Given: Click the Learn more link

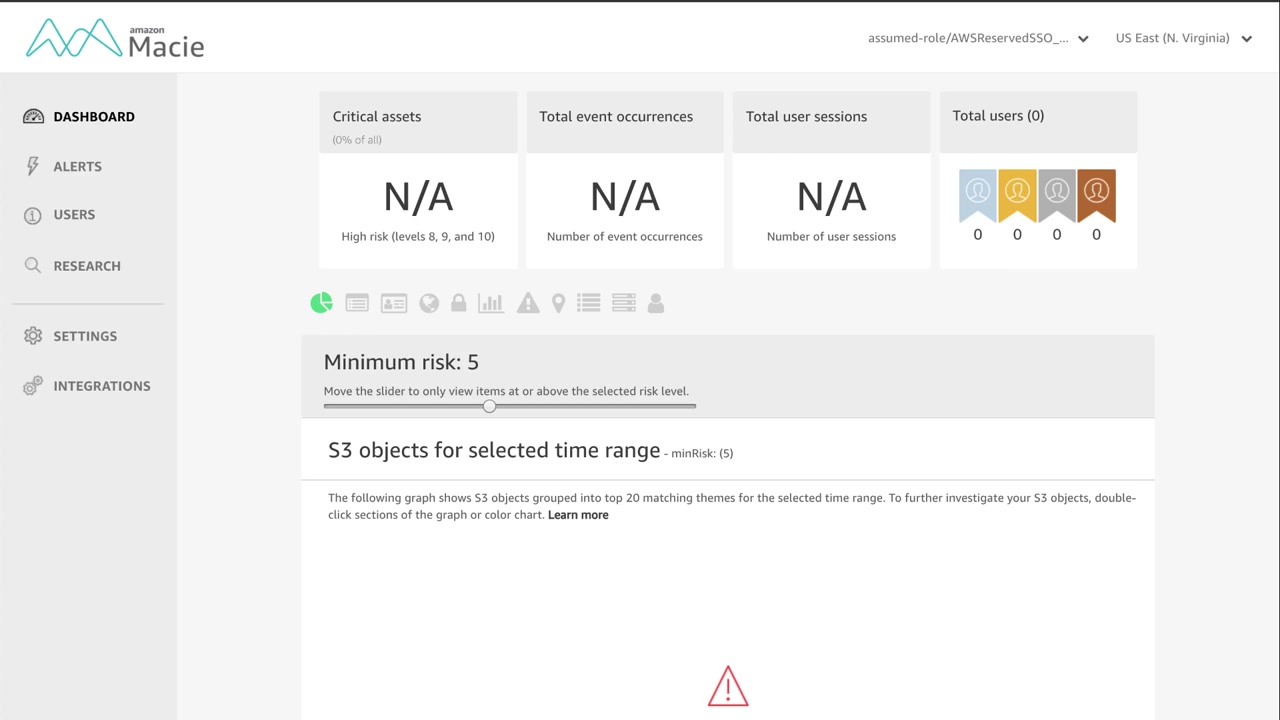Looking at the screenshot, I should click(578, 515).
